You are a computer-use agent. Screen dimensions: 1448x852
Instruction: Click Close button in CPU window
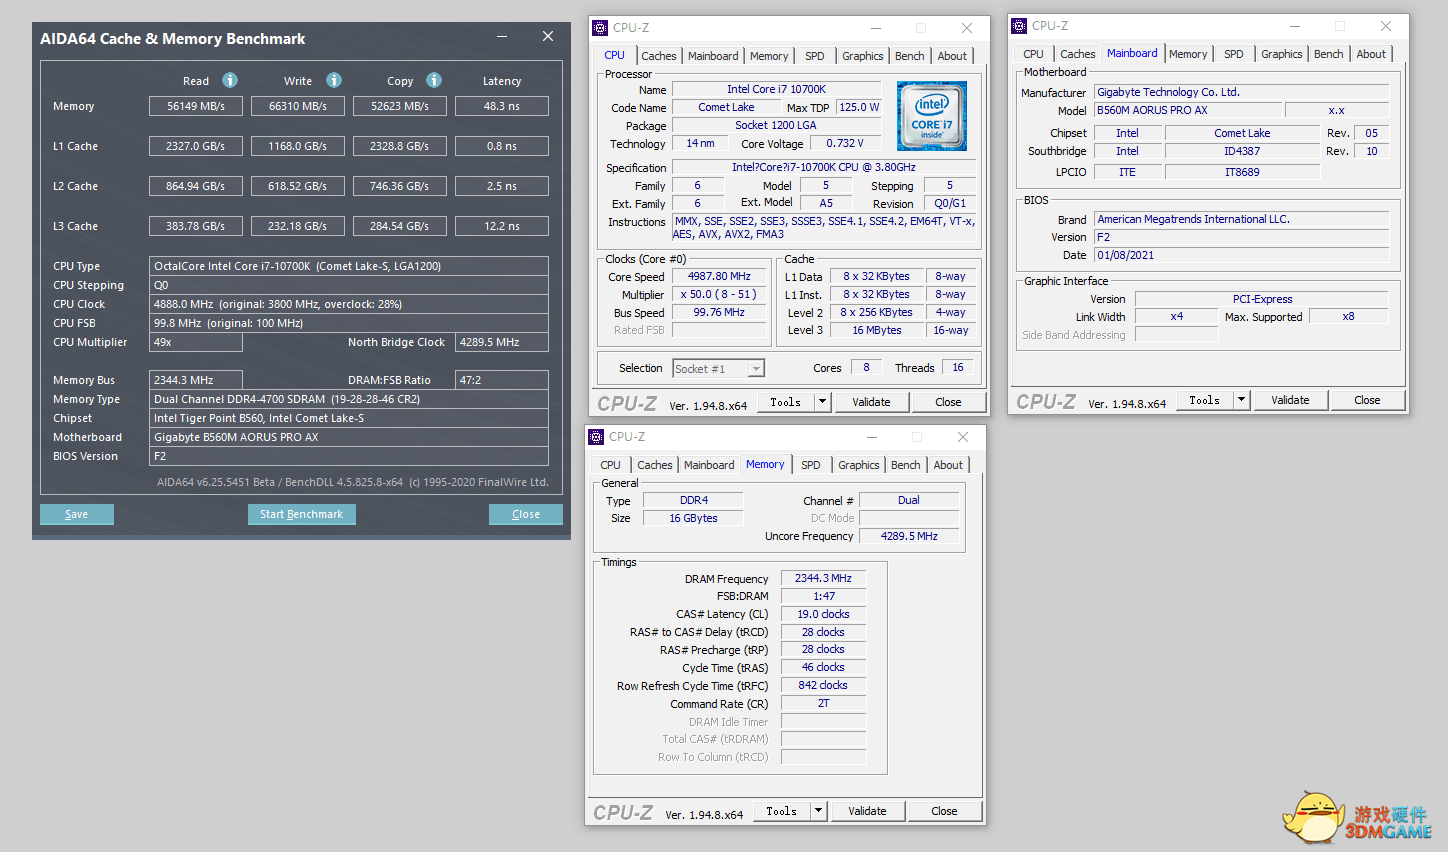click(948, 402)
